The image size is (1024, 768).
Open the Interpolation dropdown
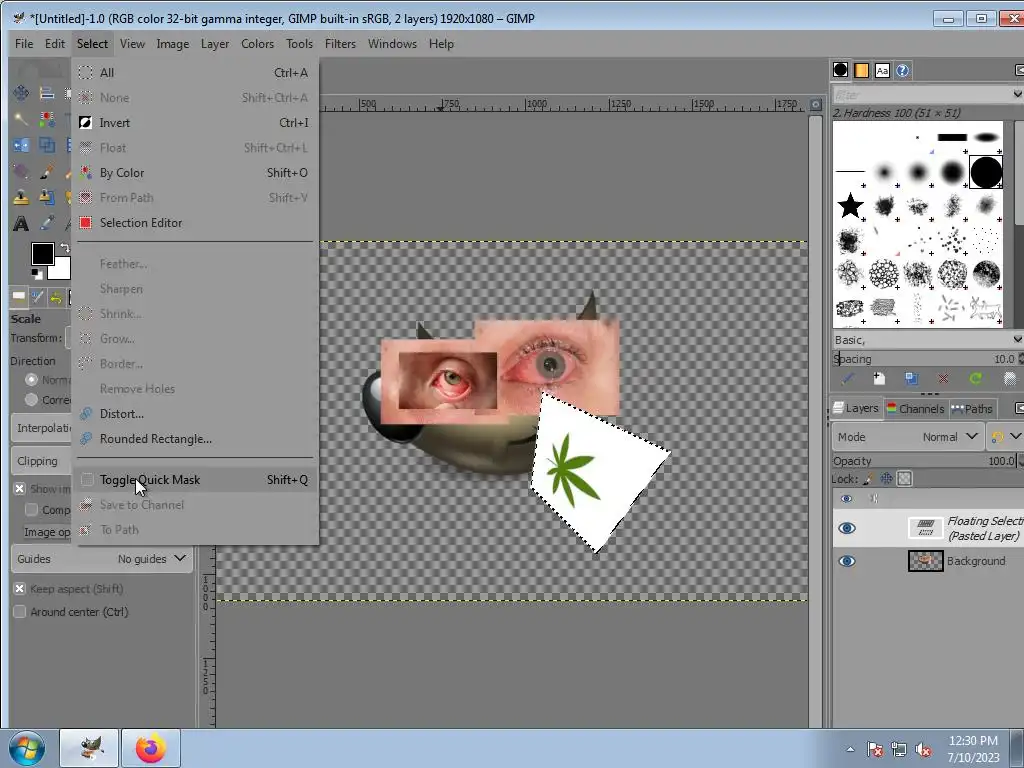click(41, 428)
